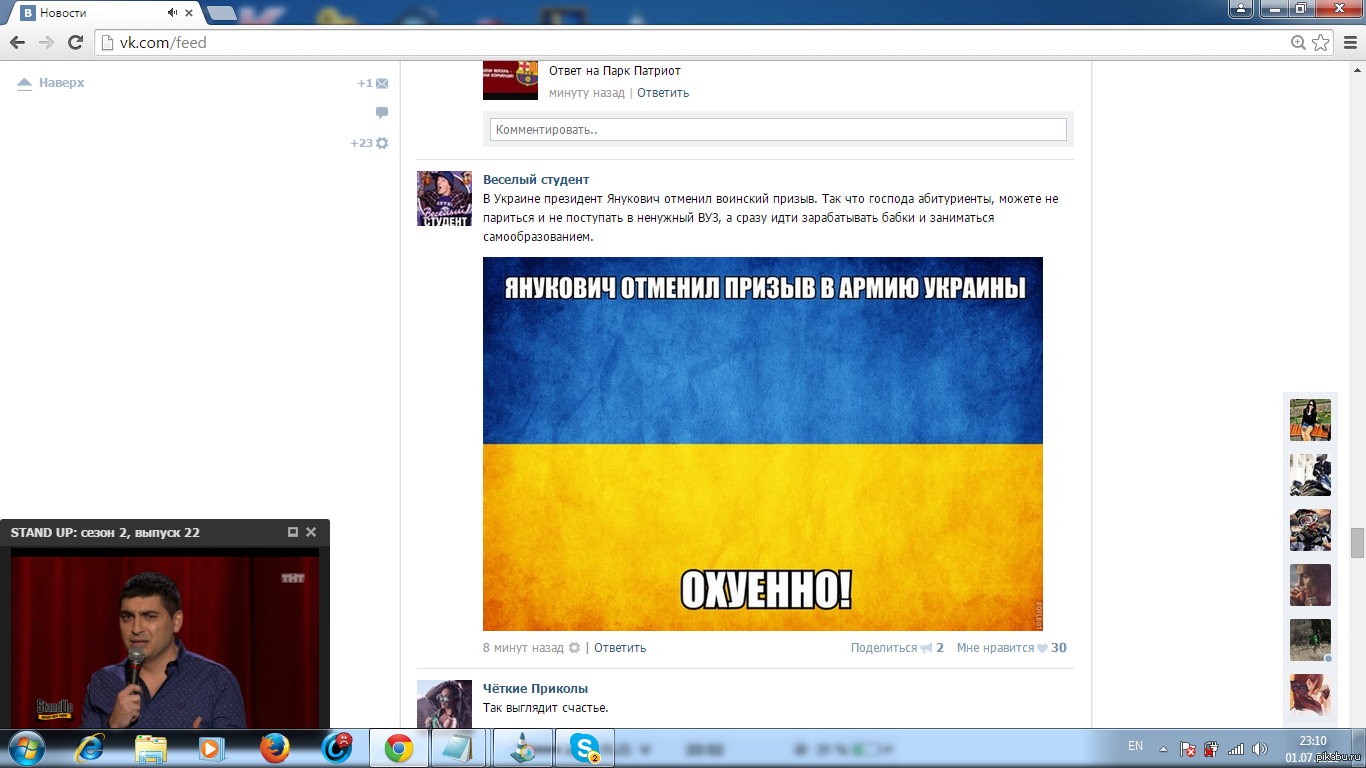Screen dimensions: 1366x768
Task: Close the STAND UP video popup
Action: click(311, 533)
